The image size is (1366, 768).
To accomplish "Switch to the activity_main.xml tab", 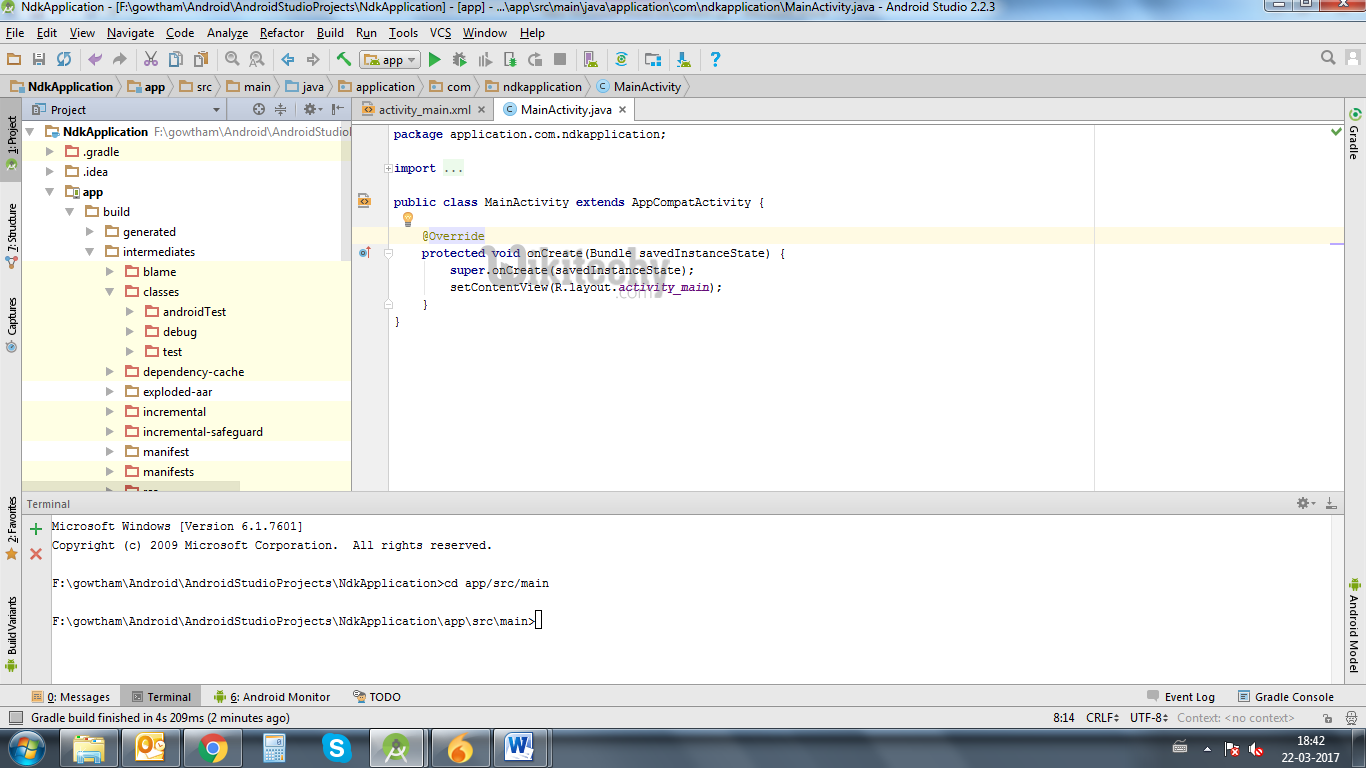I will pos(424,110).
